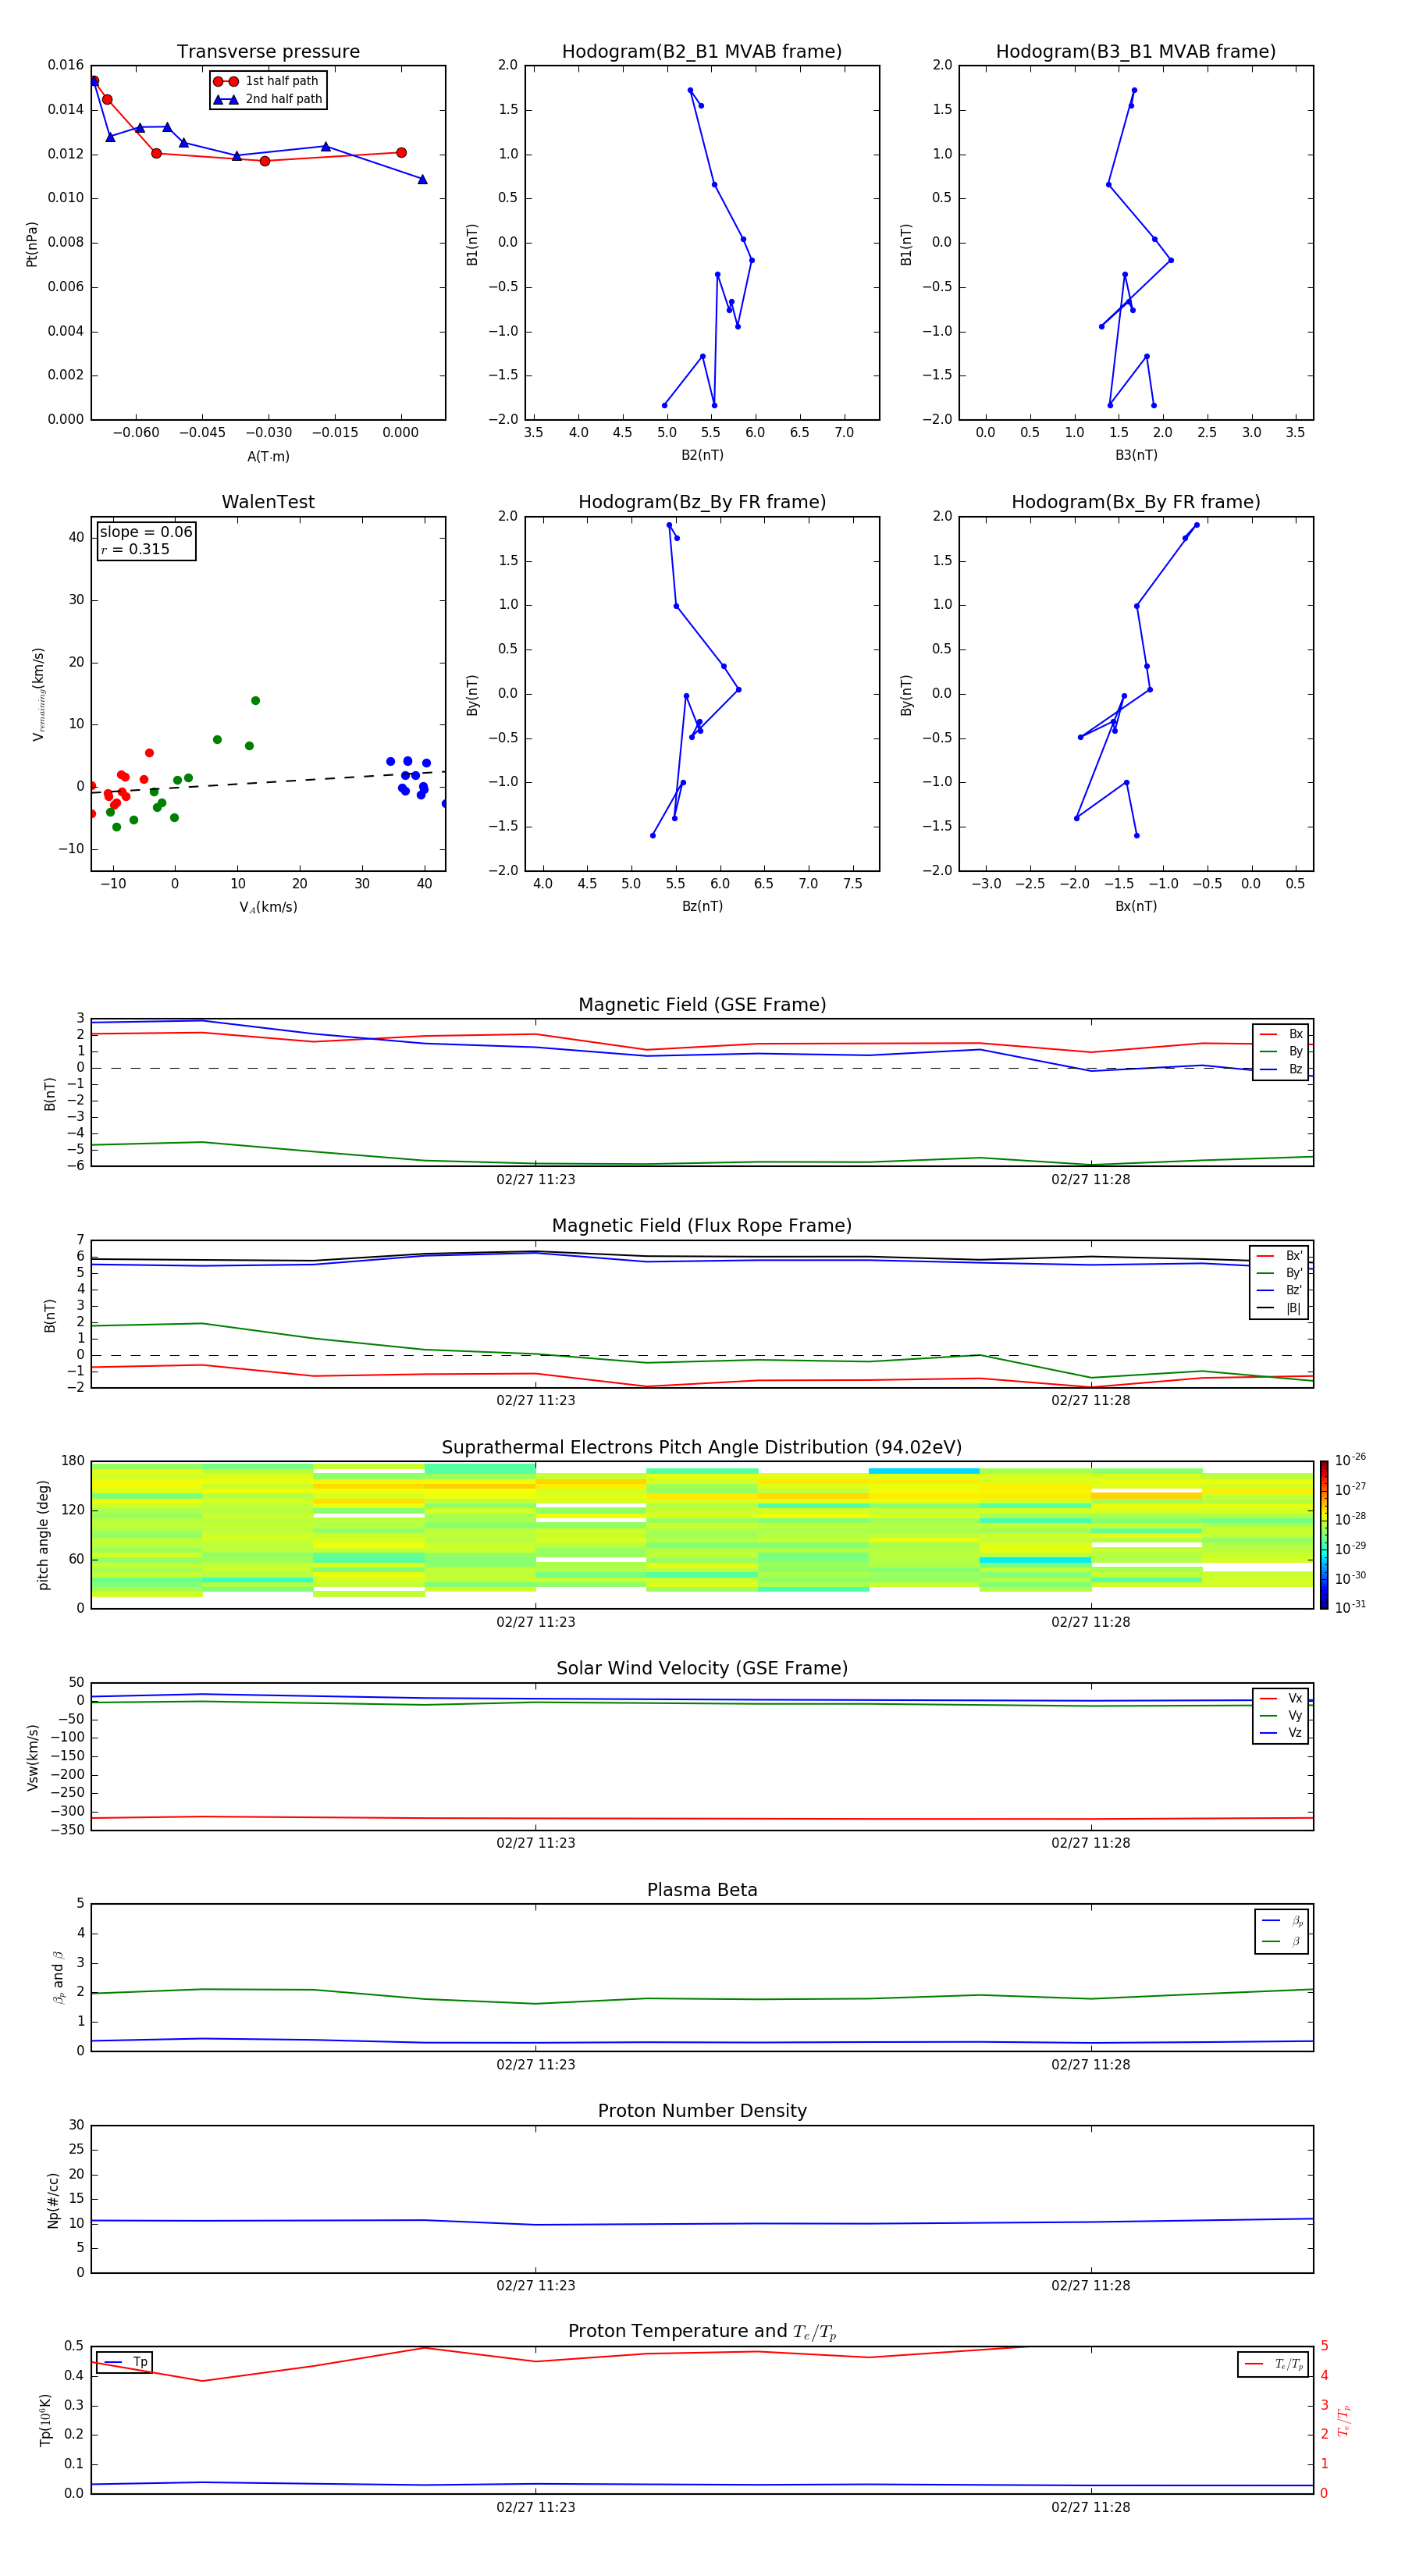
Task: Select the "Hodogram(B3_B1 MVAB frame)" title
Action: 1136,52
